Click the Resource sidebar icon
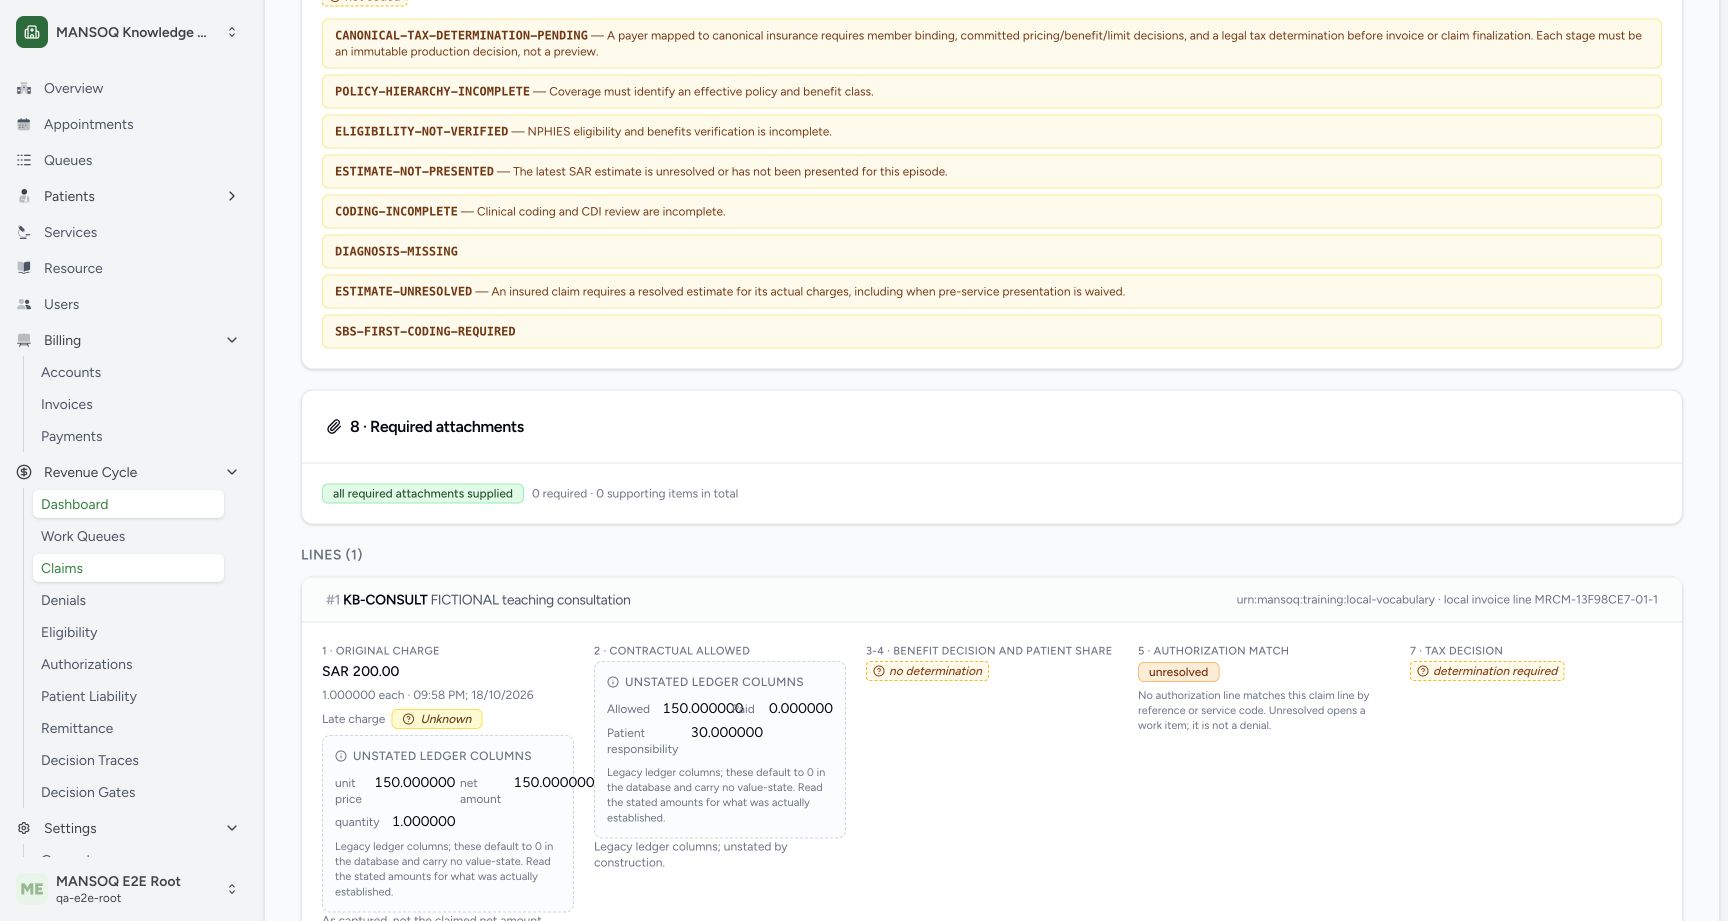This screenshot has width=1728, height=921. coord(24,268)
